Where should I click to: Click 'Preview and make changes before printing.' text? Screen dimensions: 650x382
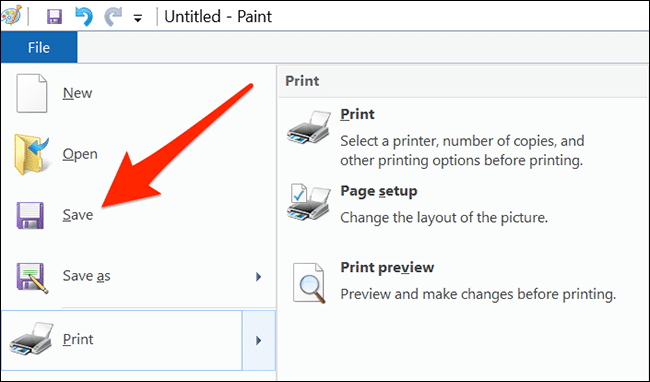tap(478, 294)
